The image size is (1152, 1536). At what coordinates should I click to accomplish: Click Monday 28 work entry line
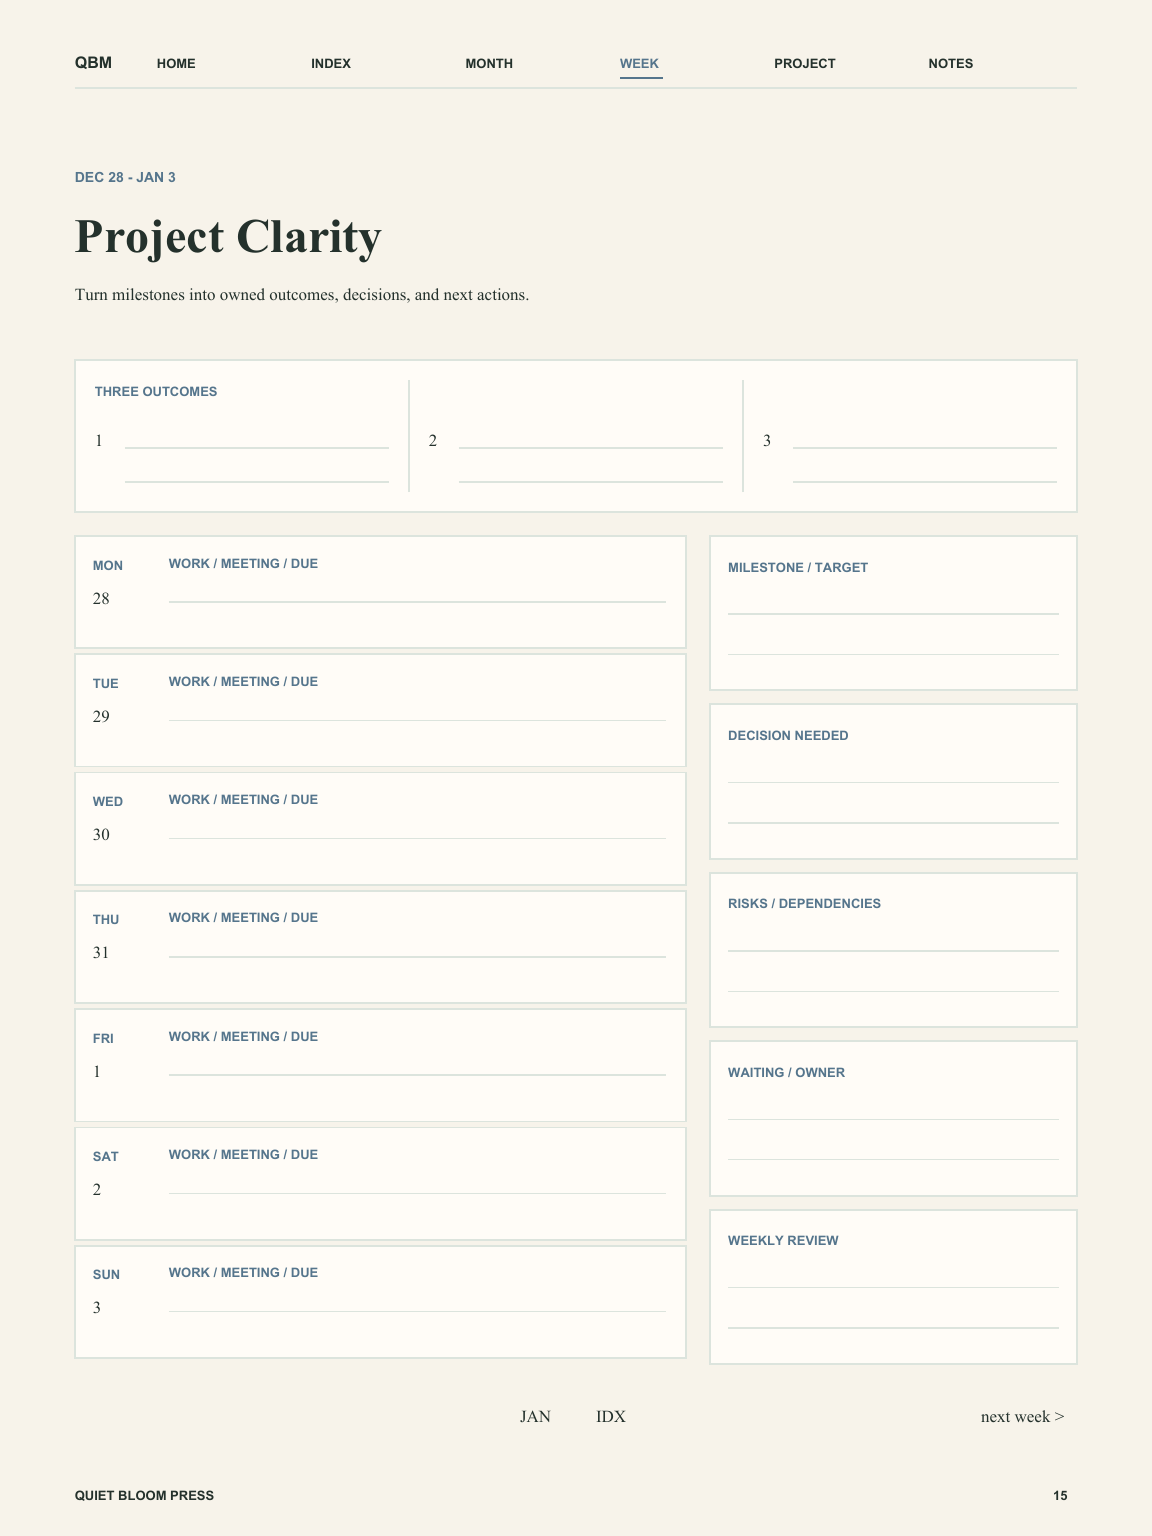pos(417,592)
